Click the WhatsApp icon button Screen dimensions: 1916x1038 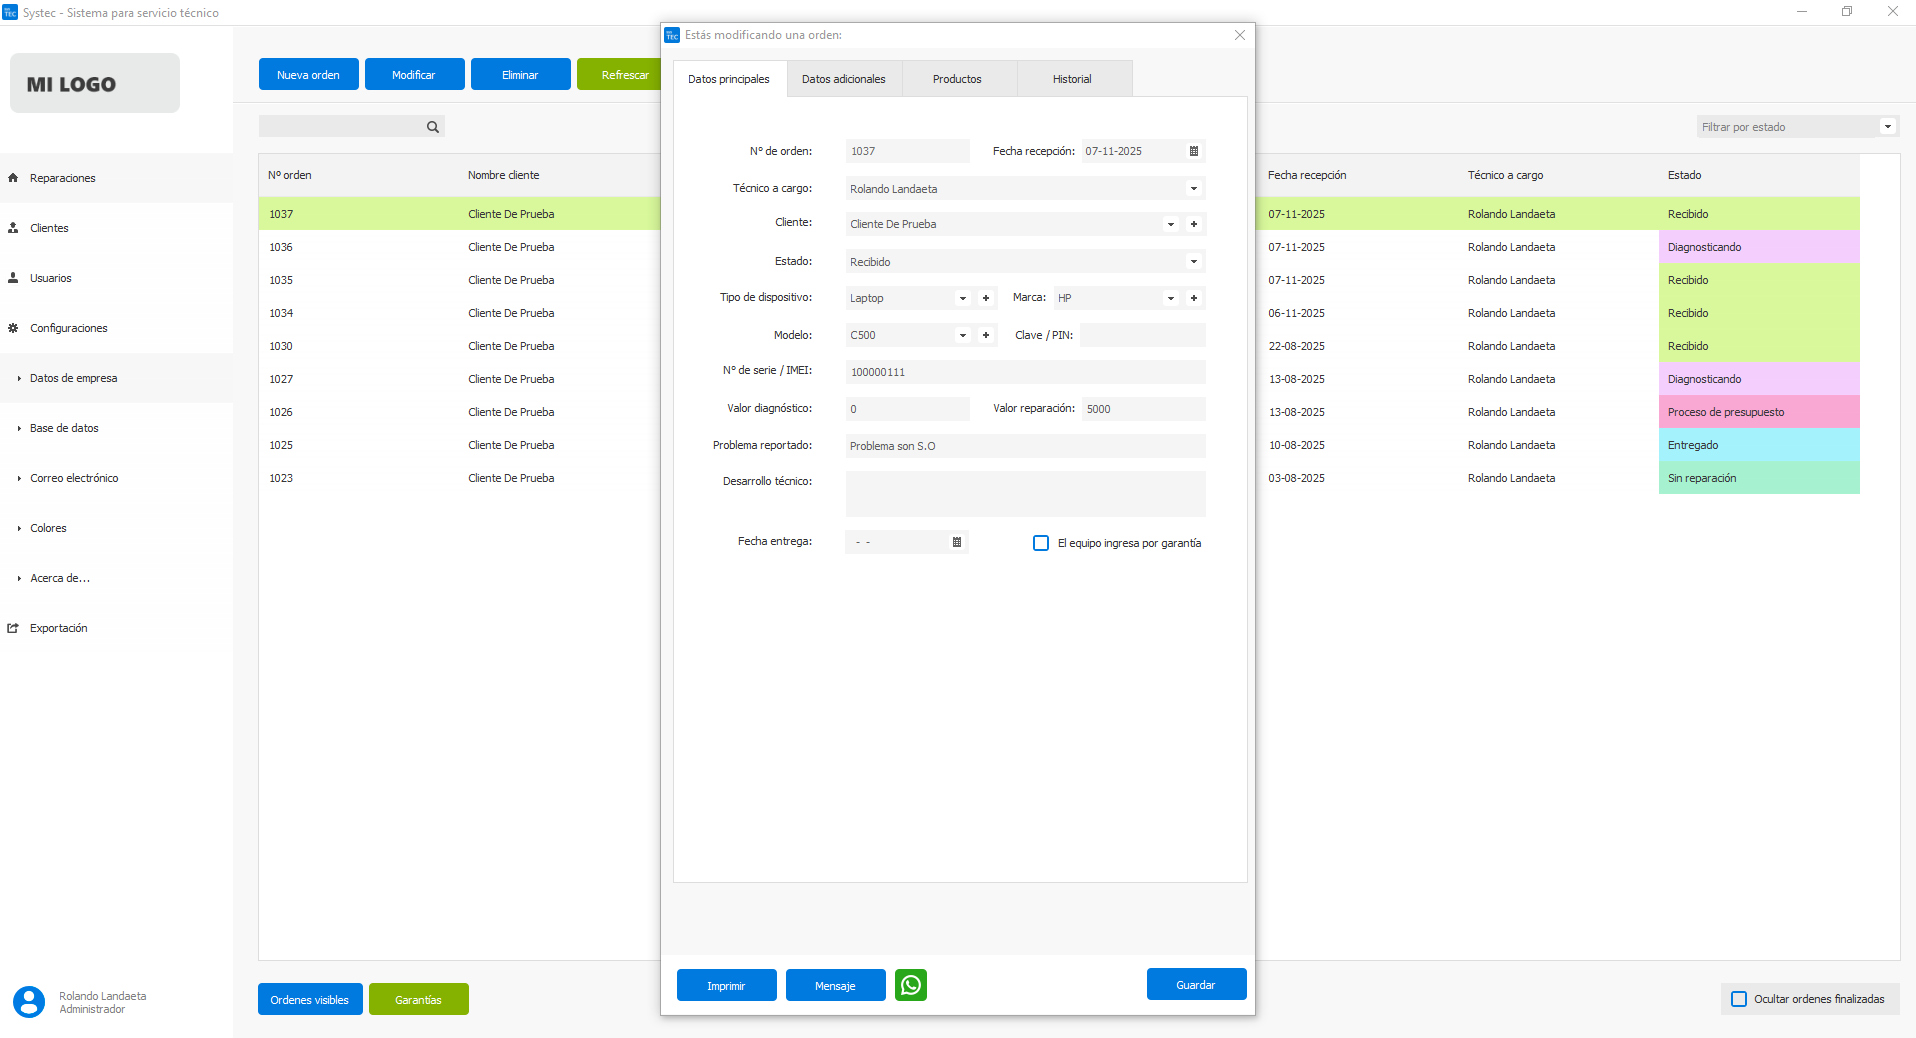(910, 985)
